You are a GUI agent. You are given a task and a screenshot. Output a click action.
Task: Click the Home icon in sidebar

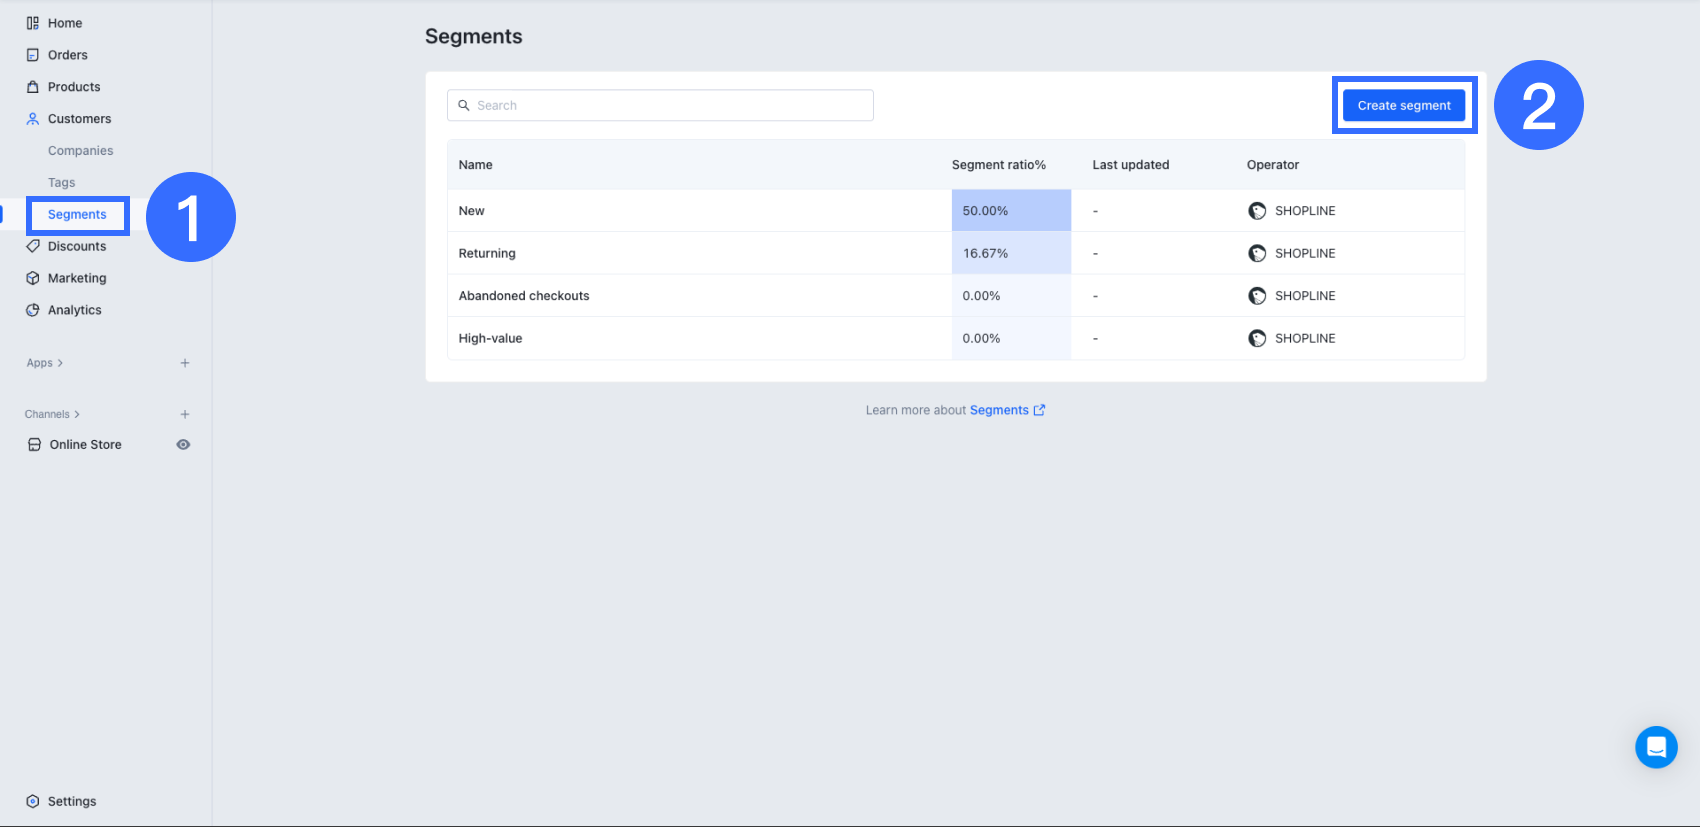(x=33, y=23)
